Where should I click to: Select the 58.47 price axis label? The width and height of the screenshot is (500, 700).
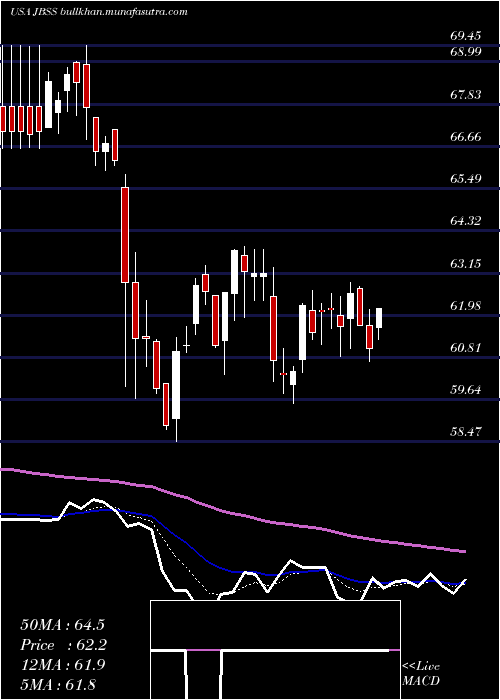click(466, 432)
